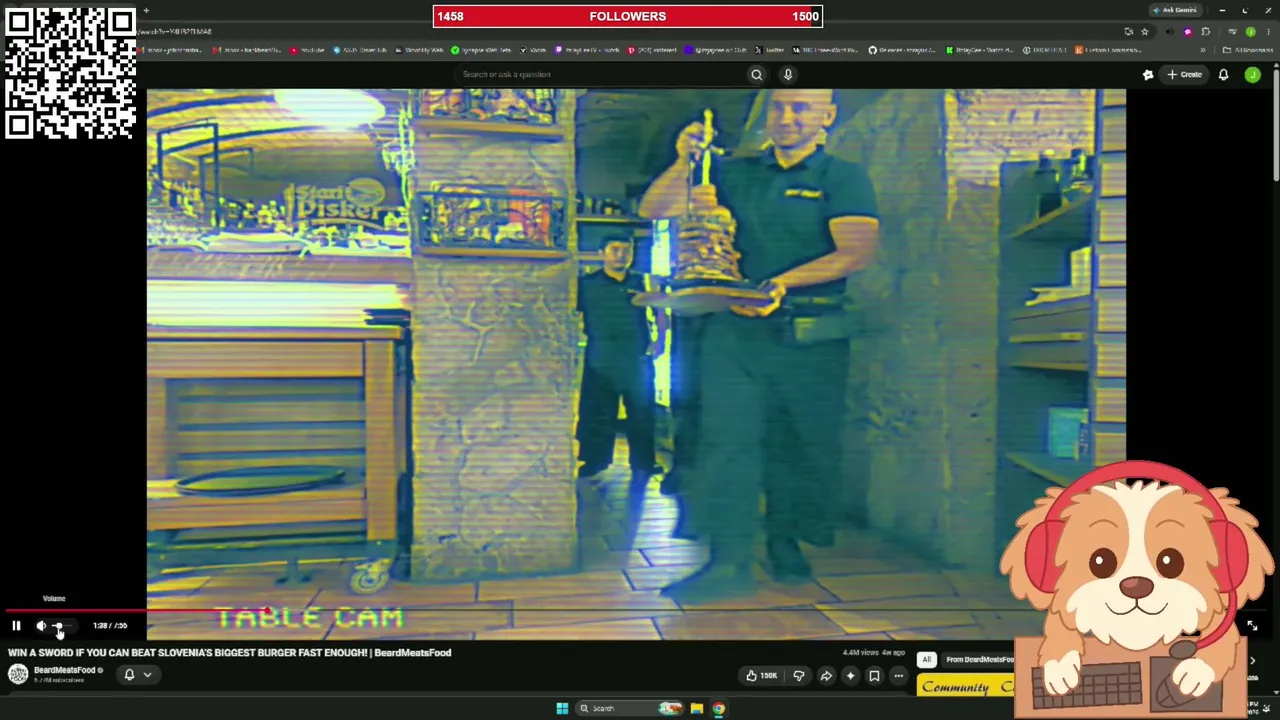1280x720 pixels.
Task: Click Ask Gemini in Chrome title bar
Action: [x=1174, y=10]
